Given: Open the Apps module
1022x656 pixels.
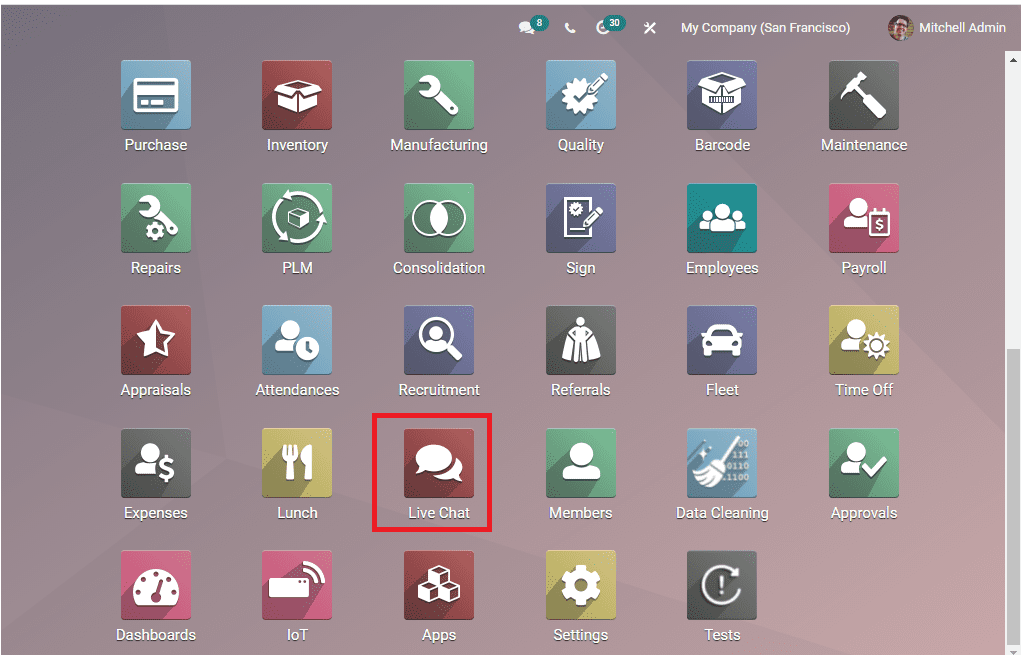Looking at the screenshot, I should pos(439,586).
